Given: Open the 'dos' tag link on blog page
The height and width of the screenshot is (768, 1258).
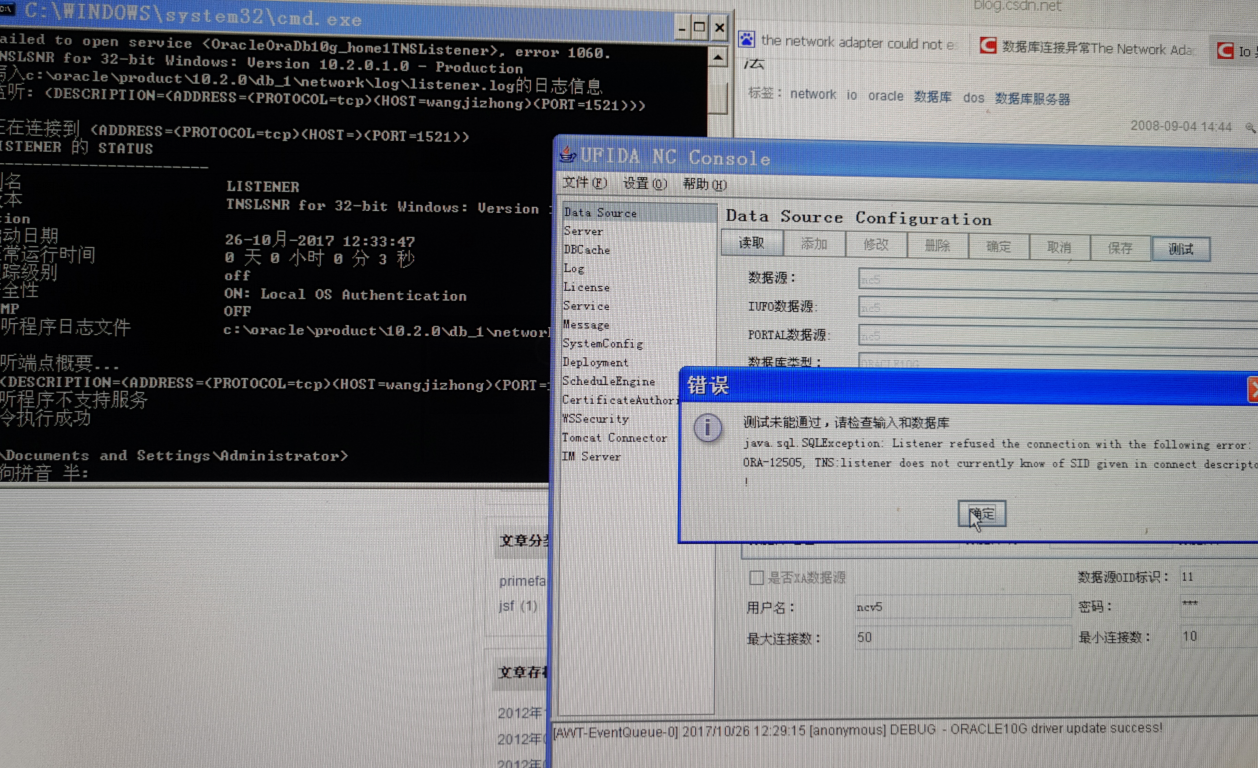Looking at the screenshot, I should coord(974,98).
